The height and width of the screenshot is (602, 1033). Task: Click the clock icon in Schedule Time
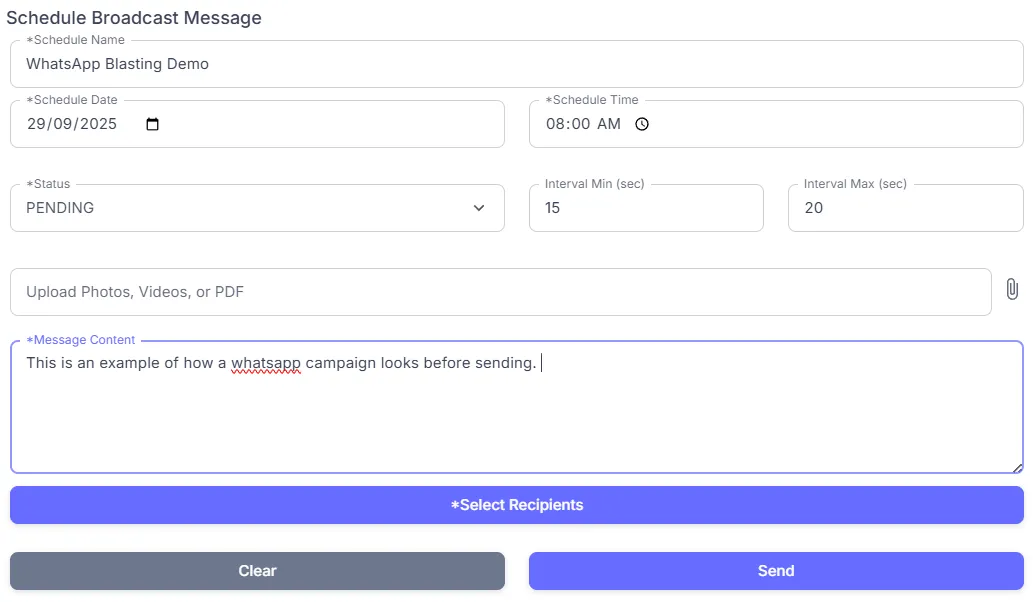[642, 125]
